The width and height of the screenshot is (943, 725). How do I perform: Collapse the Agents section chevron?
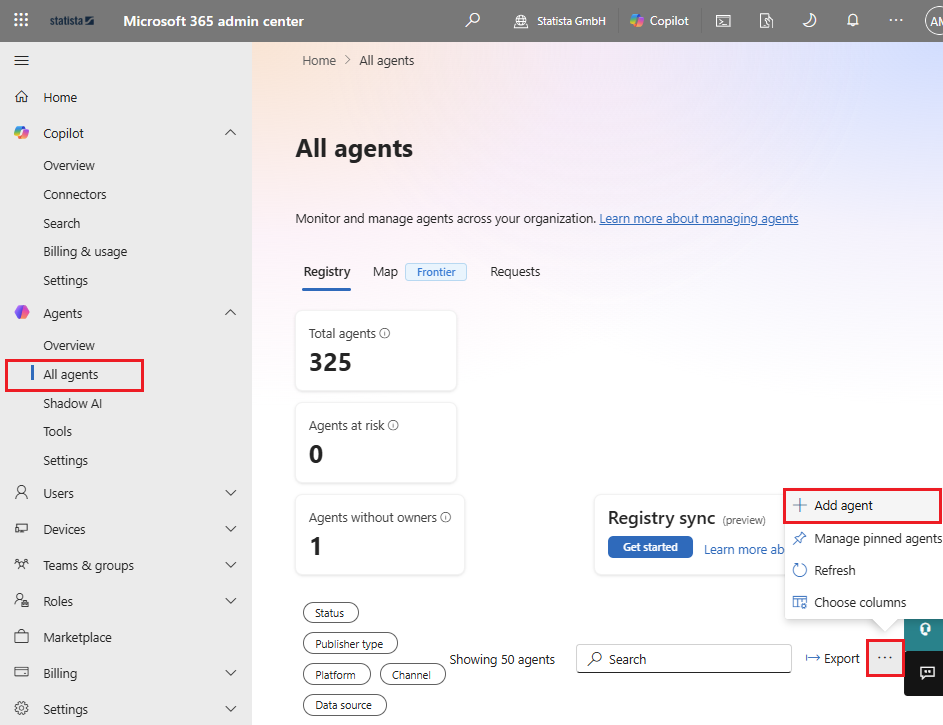[230, 313]
